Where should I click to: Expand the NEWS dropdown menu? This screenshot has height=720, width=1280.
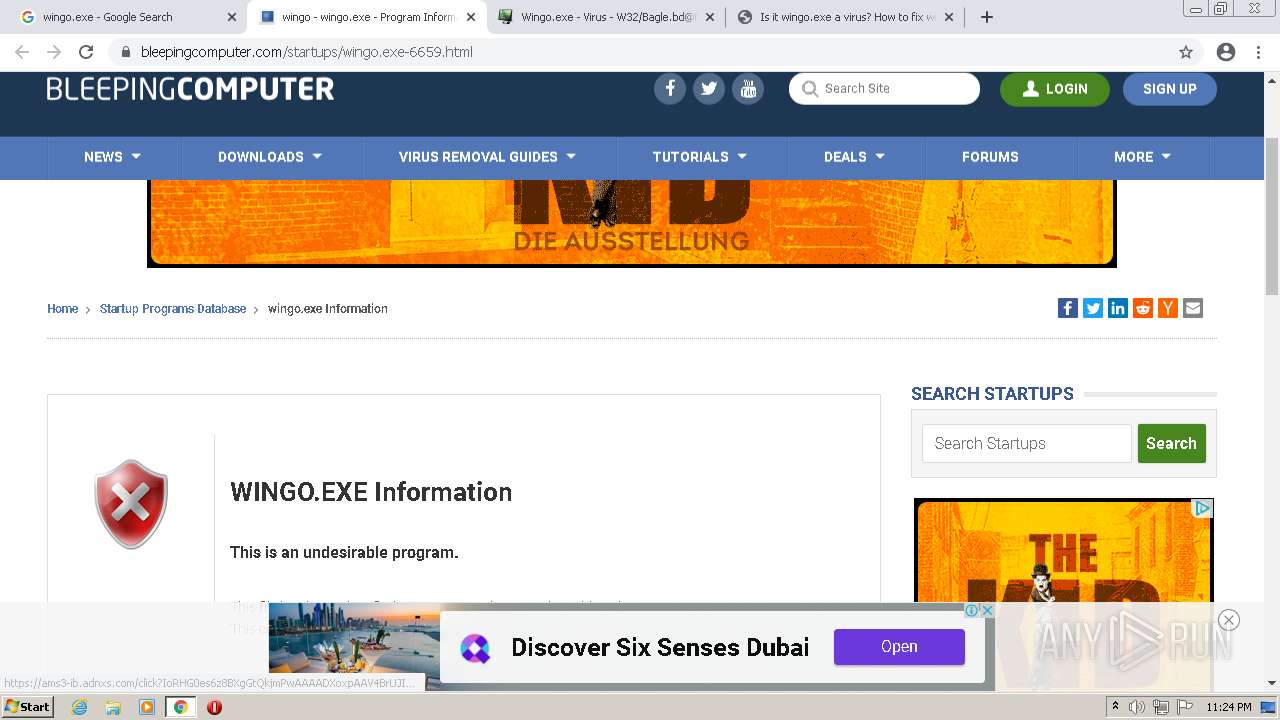click(x=112, y=157)
